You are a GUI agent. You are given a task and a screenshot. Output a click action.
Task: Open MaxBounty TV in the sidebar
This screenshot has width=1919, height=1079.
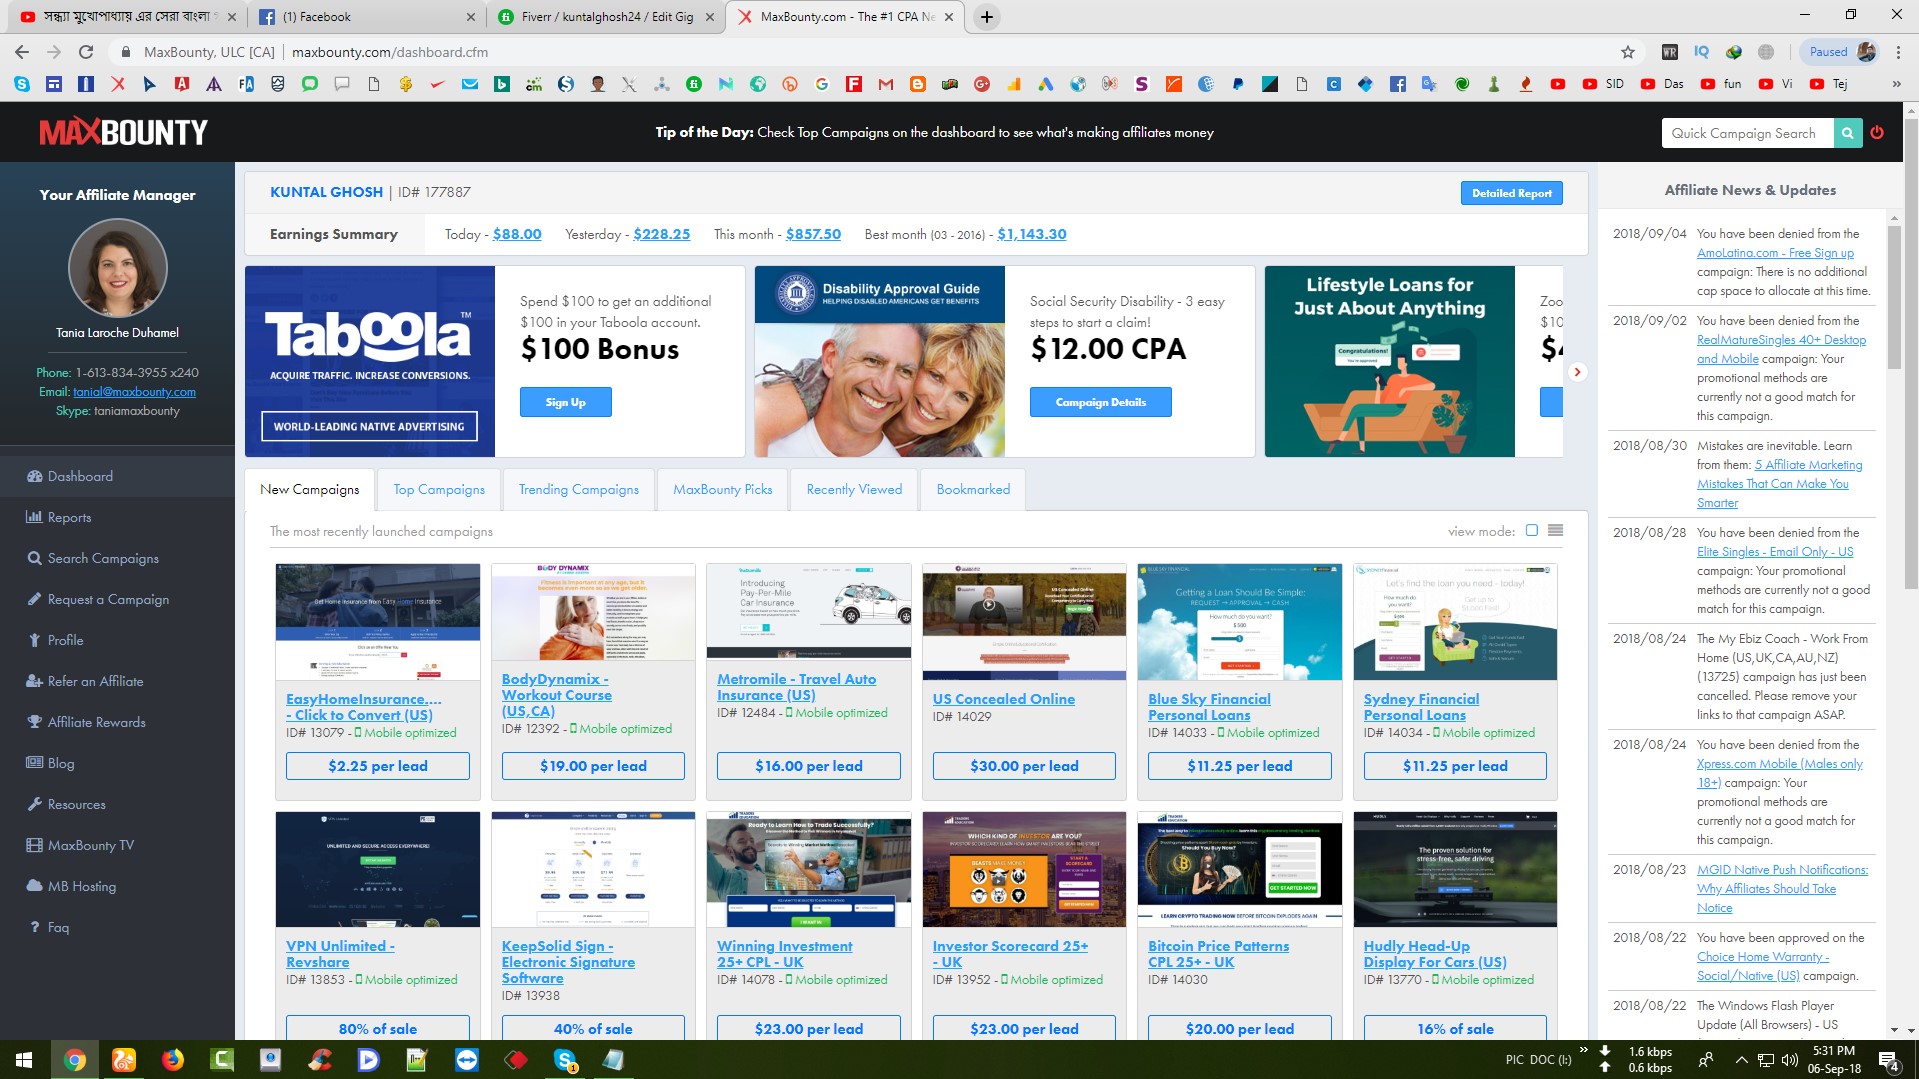(x=90, y=845)
